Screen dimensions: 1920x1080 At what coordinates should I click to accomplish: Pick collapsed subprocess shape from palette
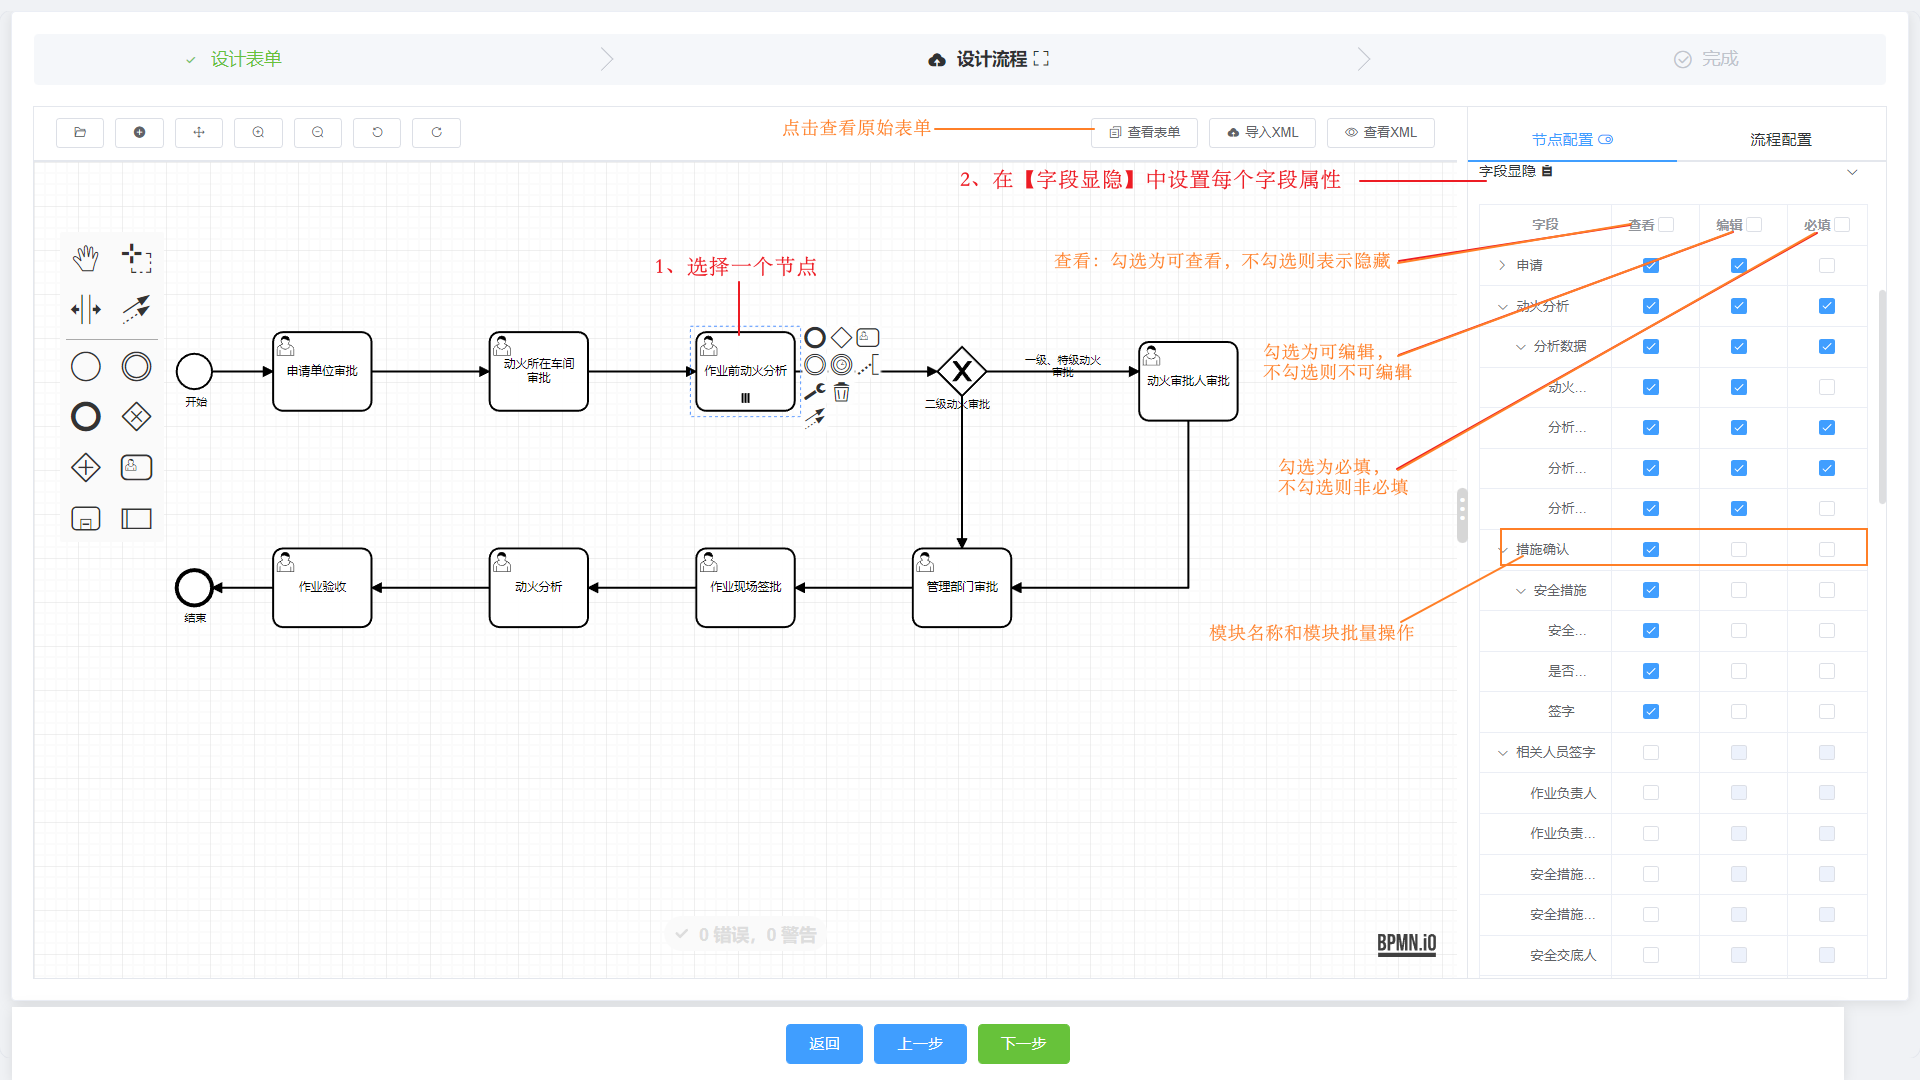(86, 518)
